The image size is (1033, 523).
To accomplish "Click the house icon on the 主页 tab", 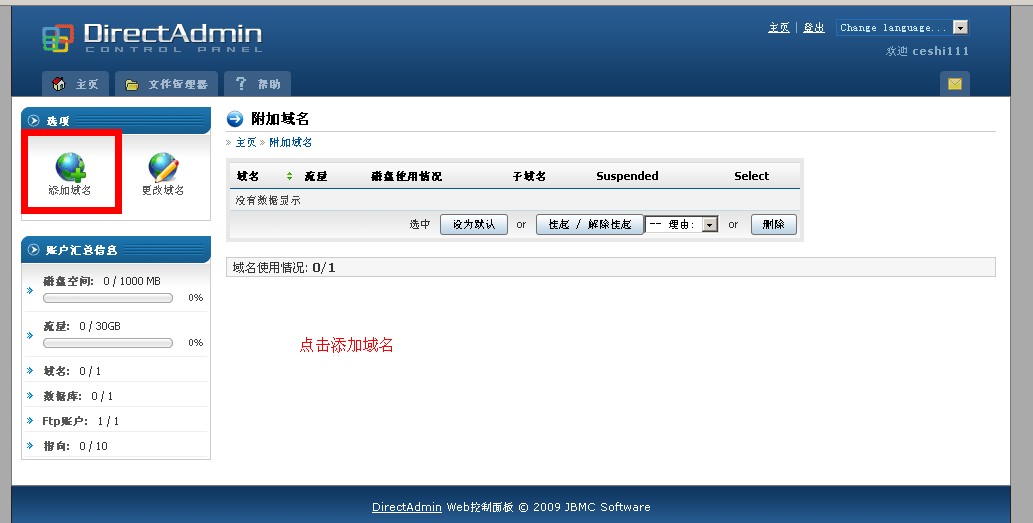I will [x=59, y=84].
